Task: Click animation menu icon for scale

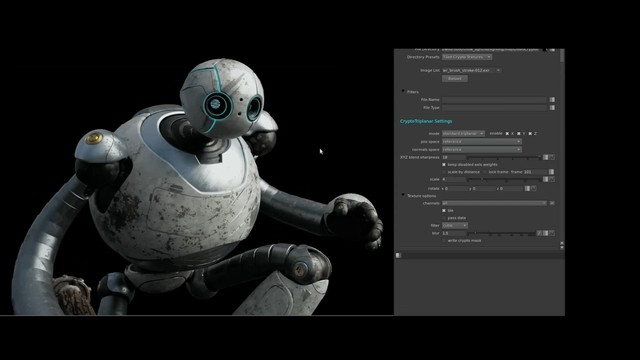Action: point(545,179)
